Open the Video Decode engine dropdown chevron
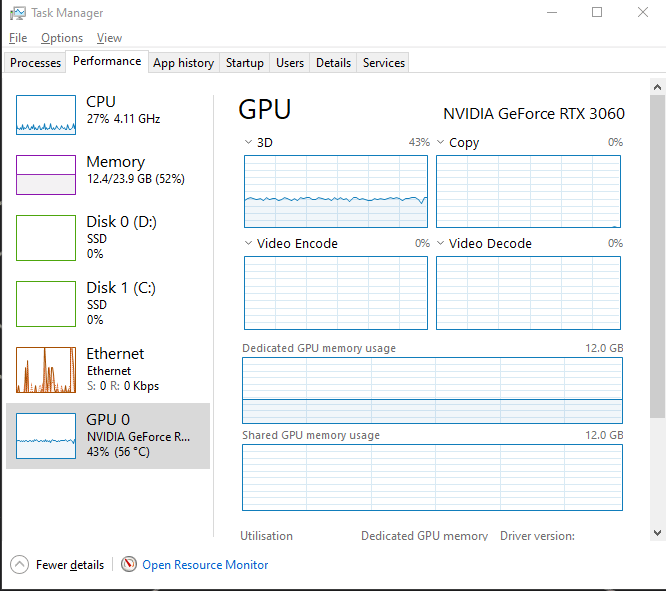Screen dimensions: 666x591 [x=440, y=243]
